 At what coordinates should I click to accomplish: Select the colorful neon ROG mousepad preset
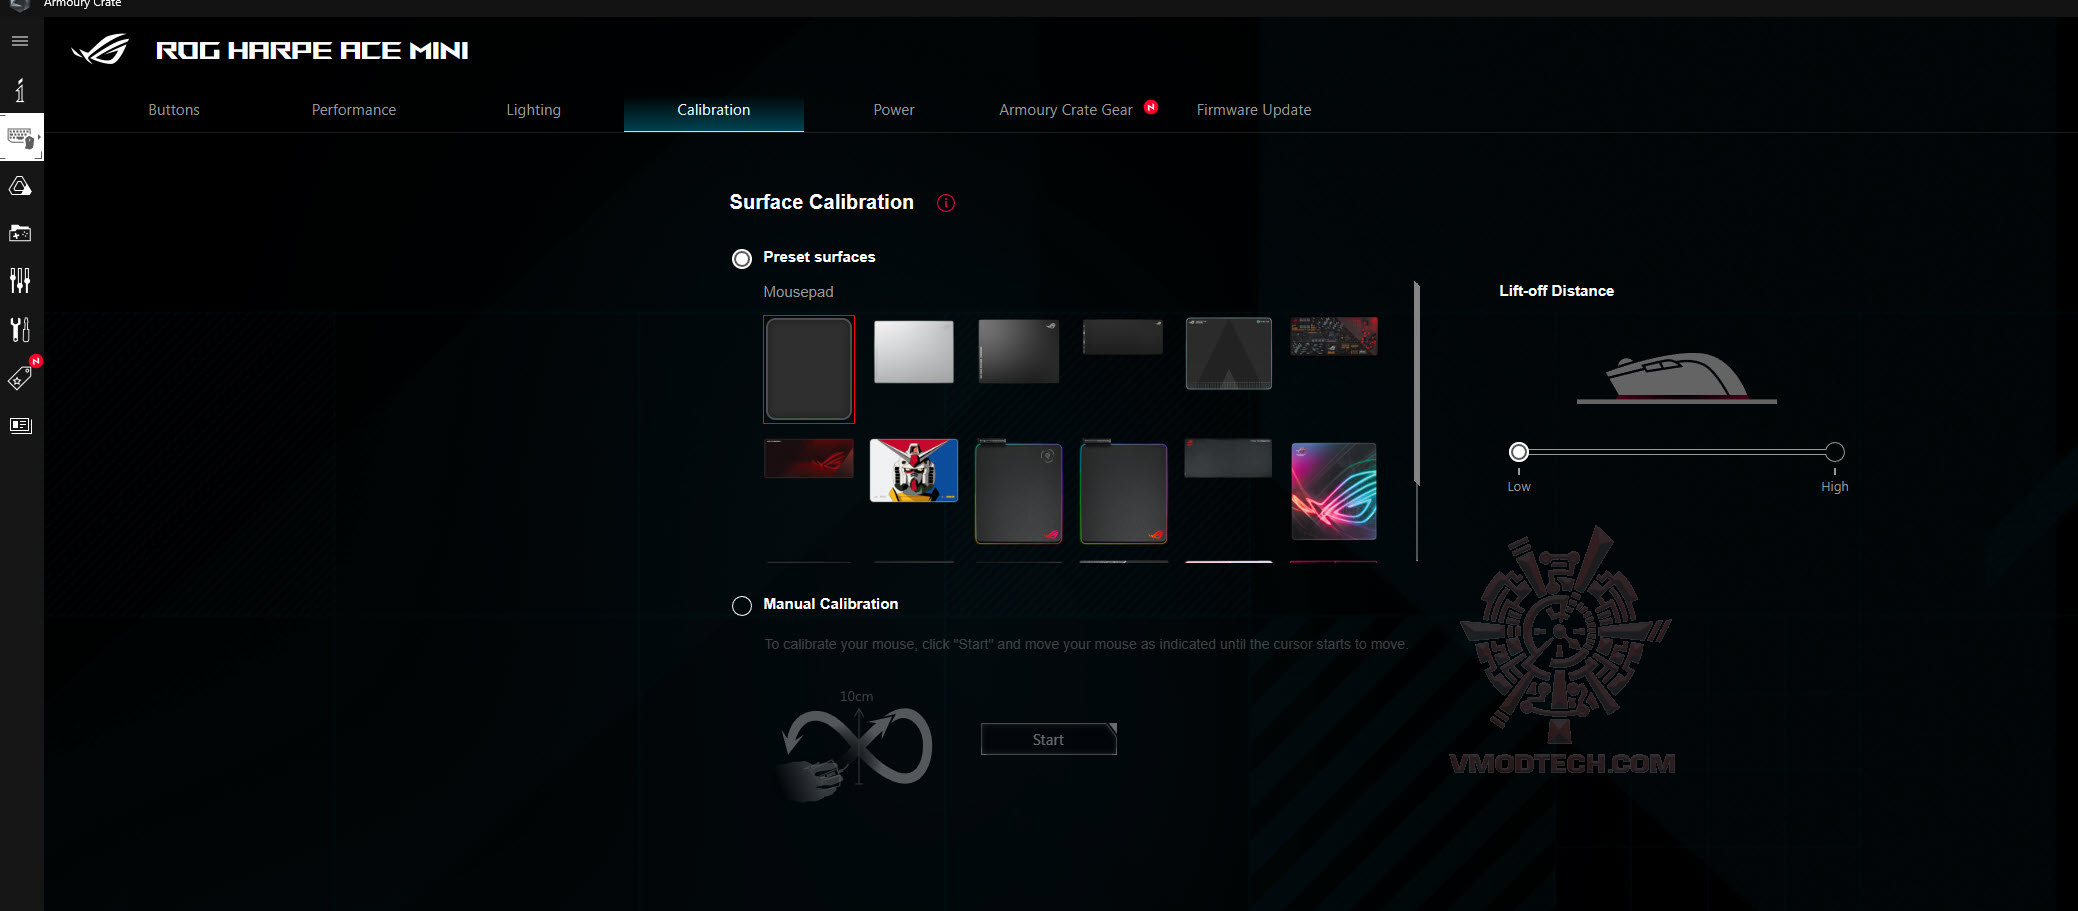tap(1334, 491)
